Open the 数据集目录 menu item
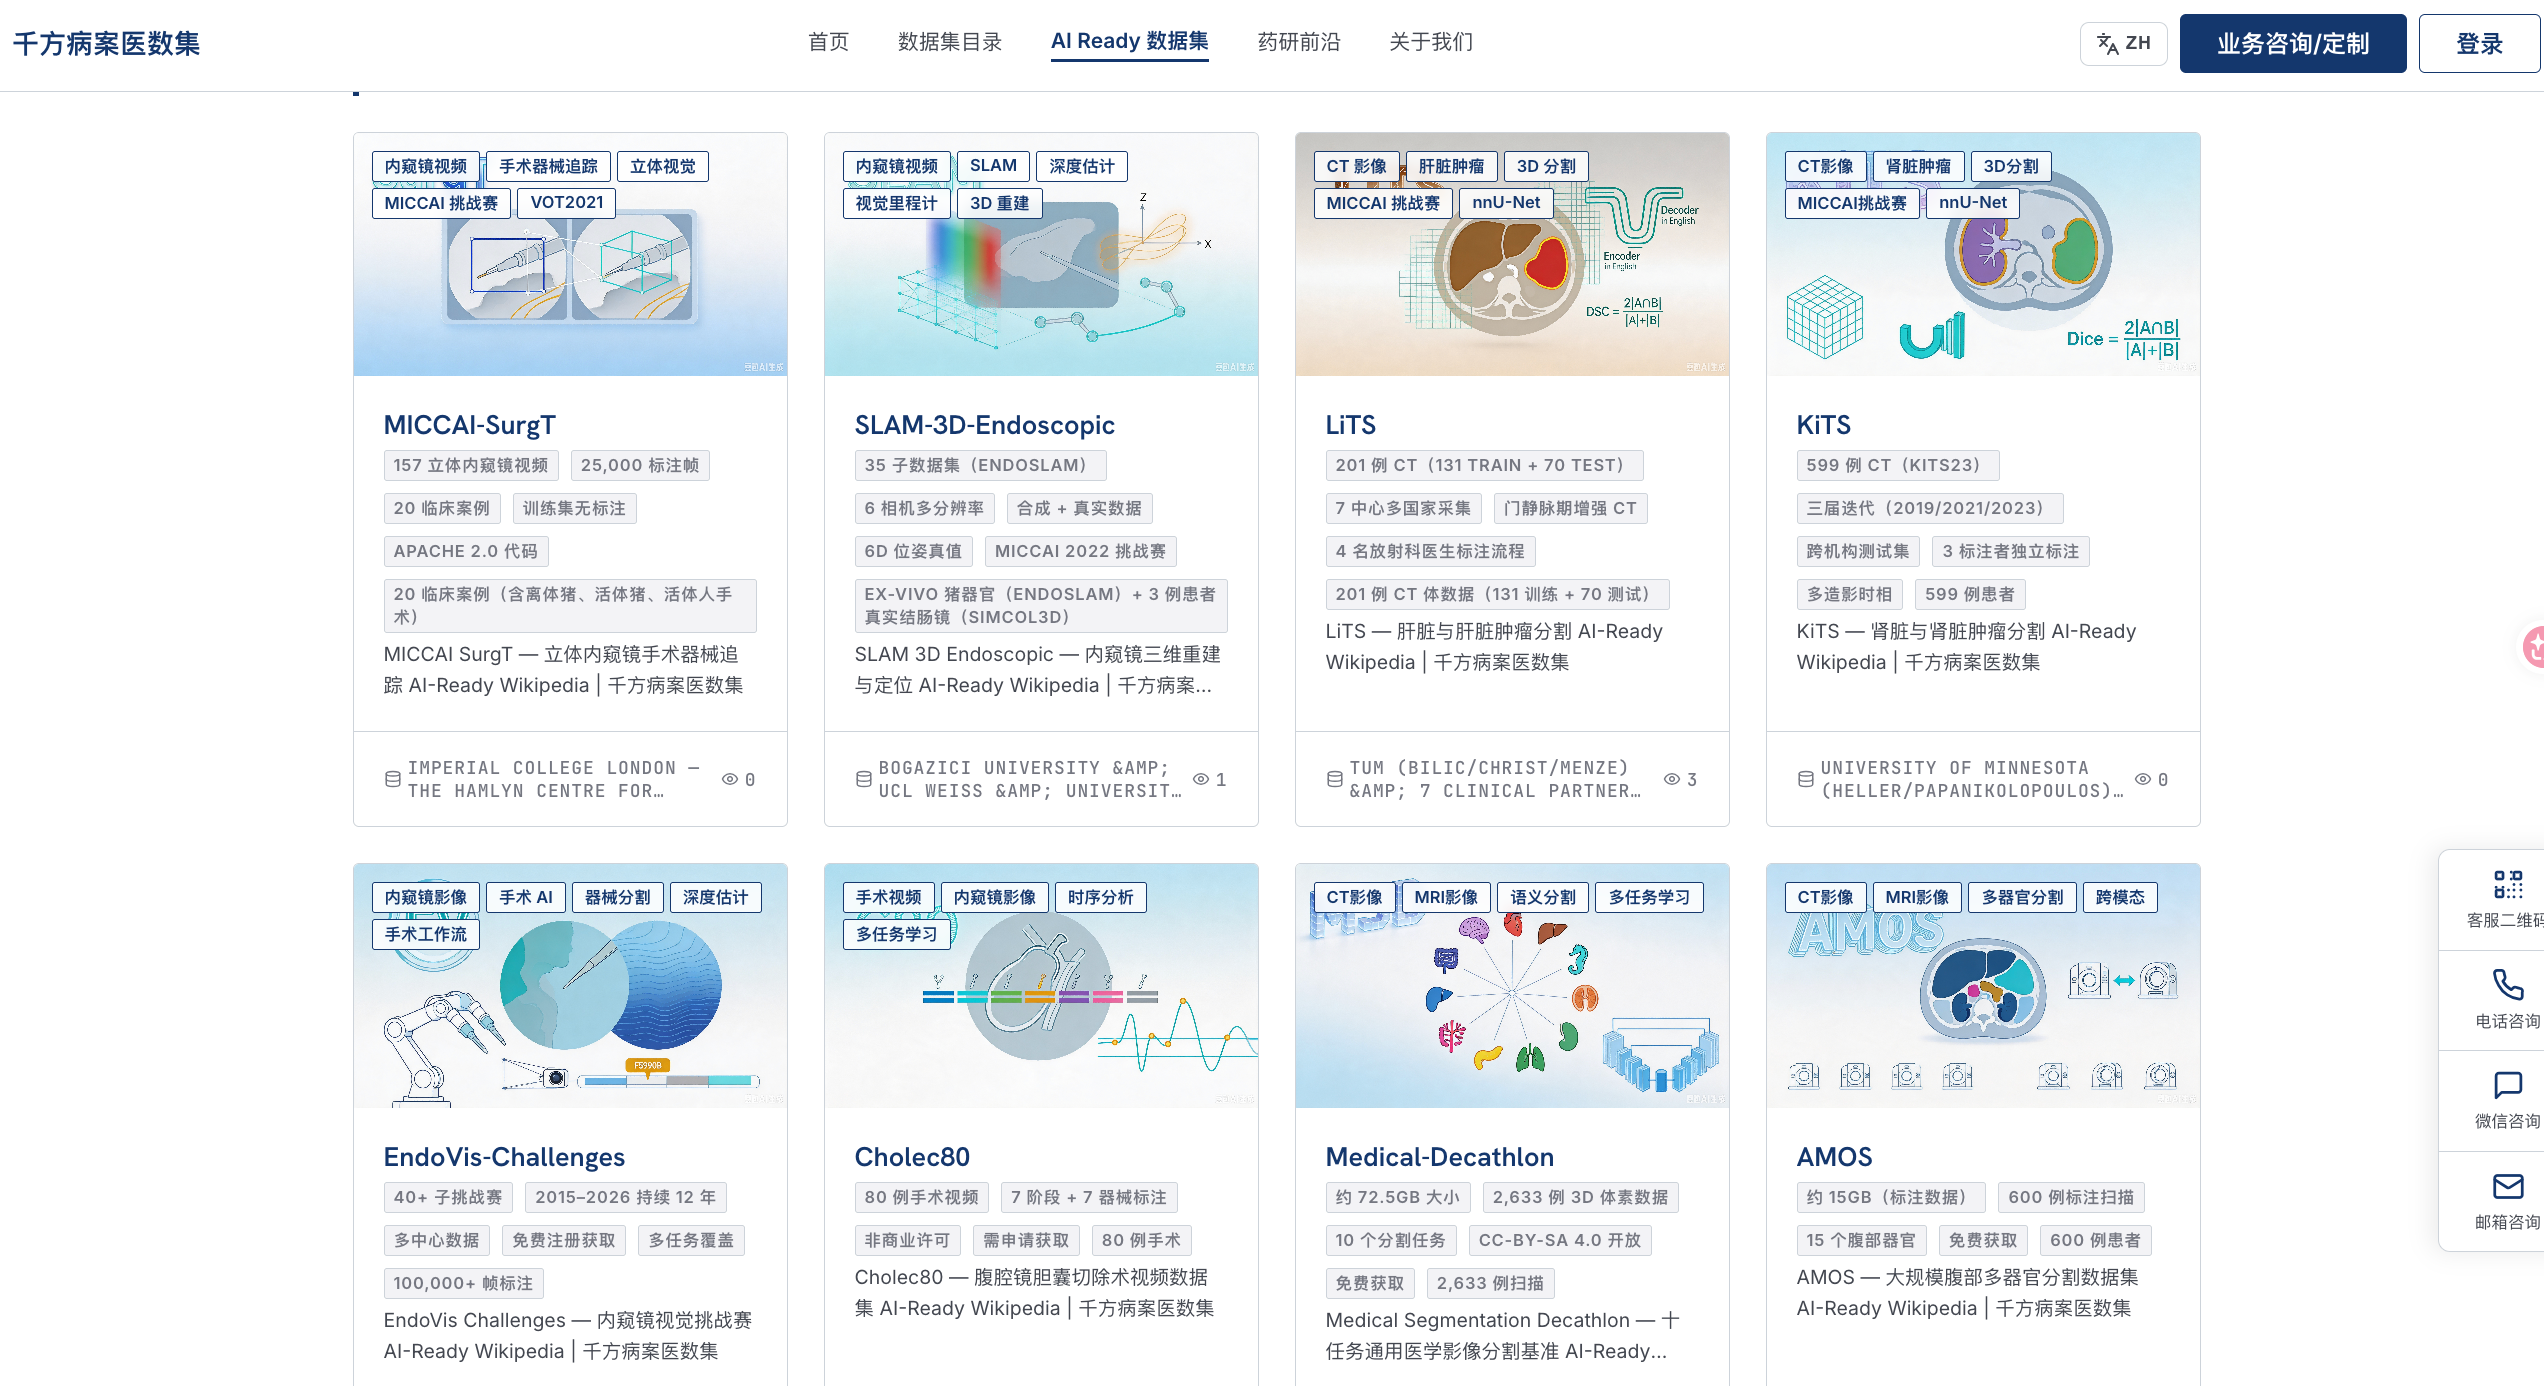 coord(950,42)
